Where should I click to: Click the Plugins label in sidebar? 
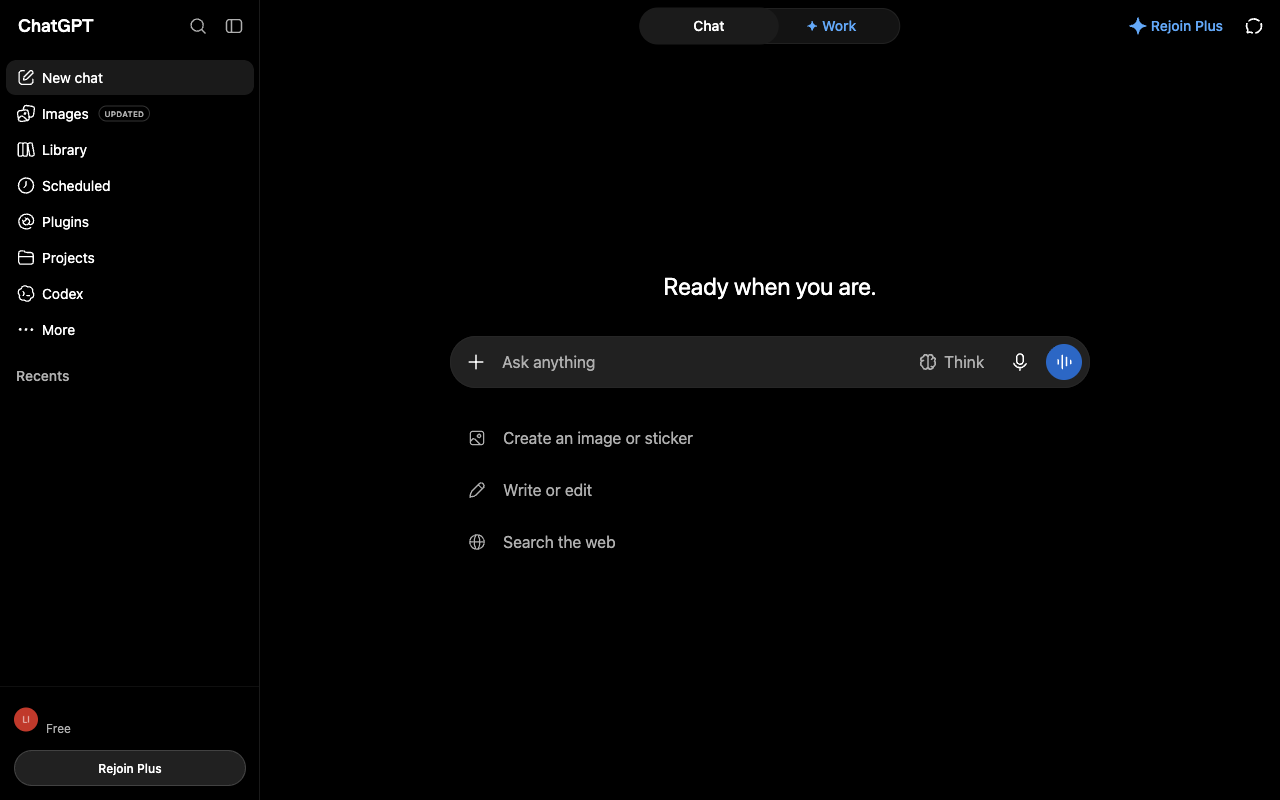coord(65,222)
